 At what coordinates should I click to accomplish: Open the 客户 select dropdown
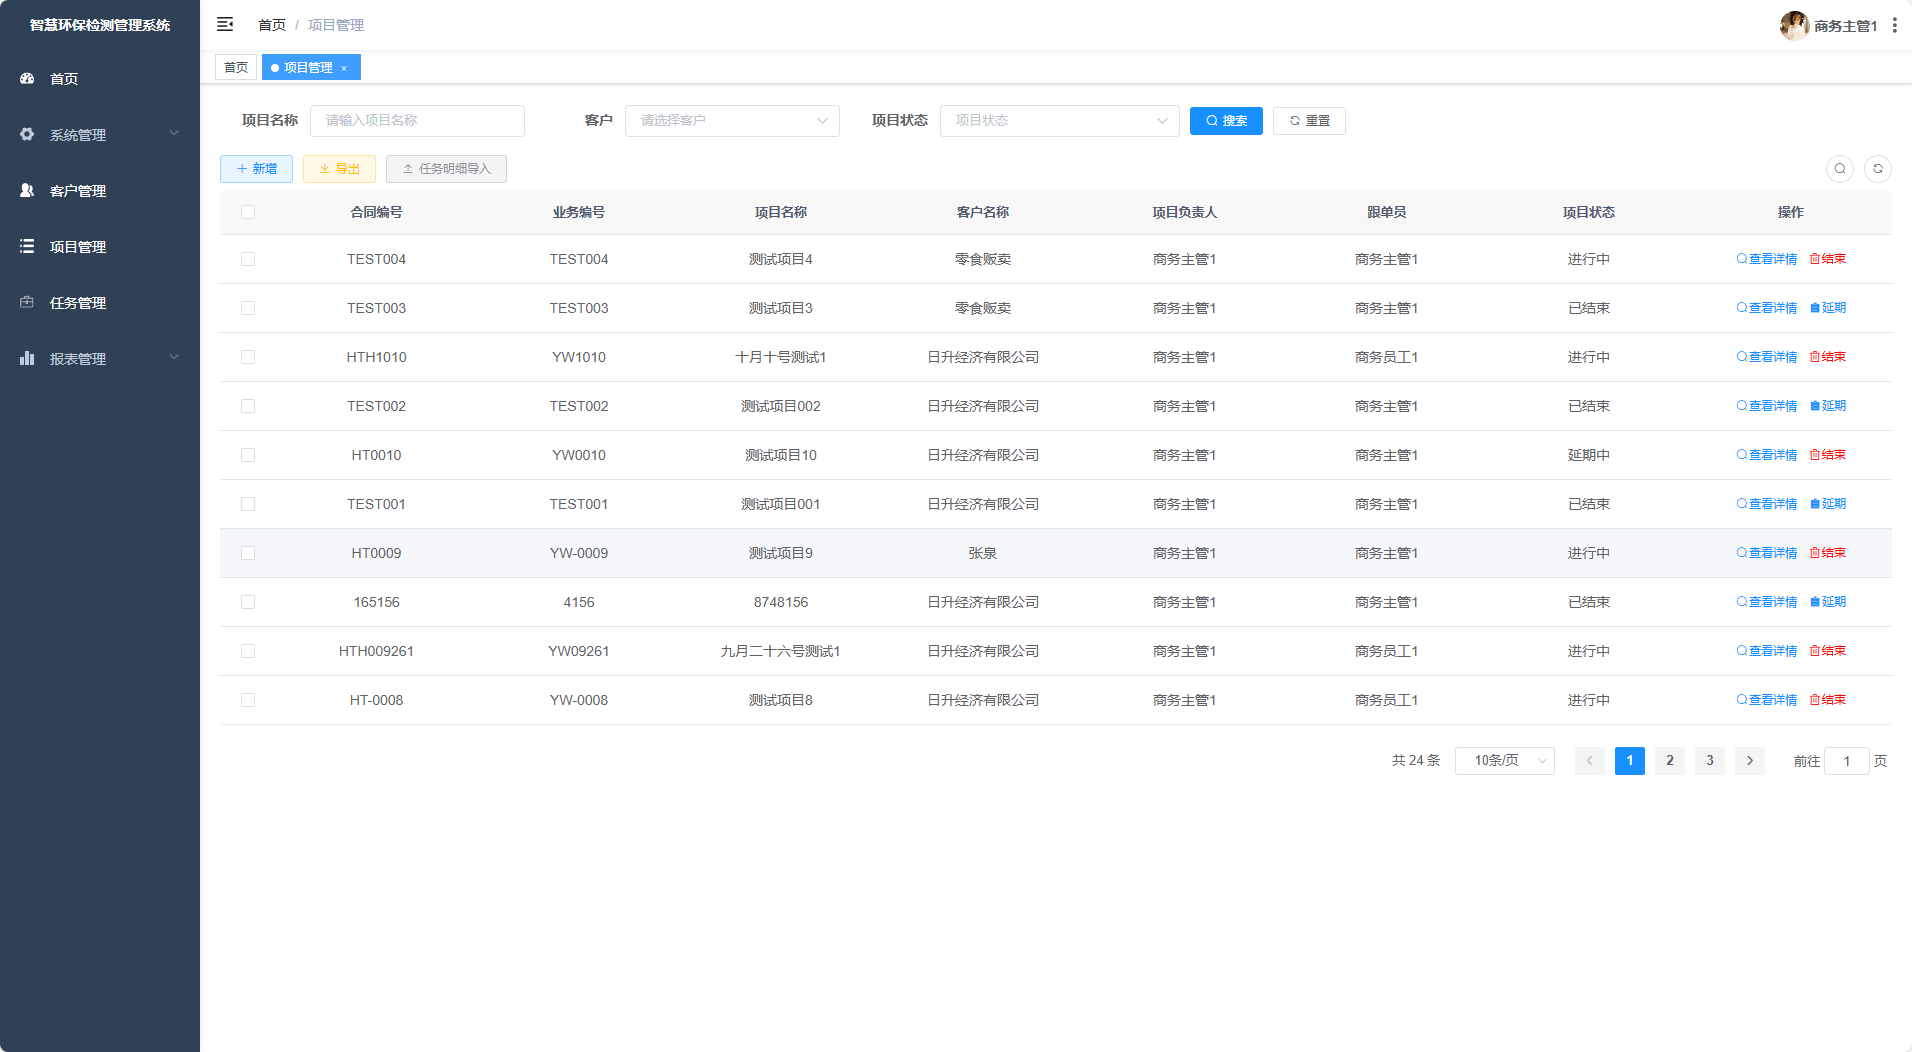click(x=732, y=121)
